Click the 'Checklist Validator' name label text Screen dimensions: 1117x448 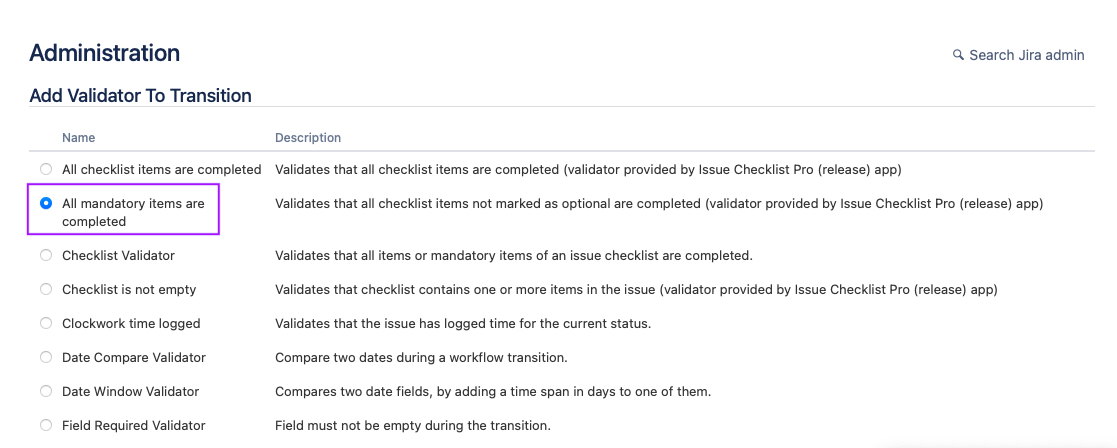[118, 255]
